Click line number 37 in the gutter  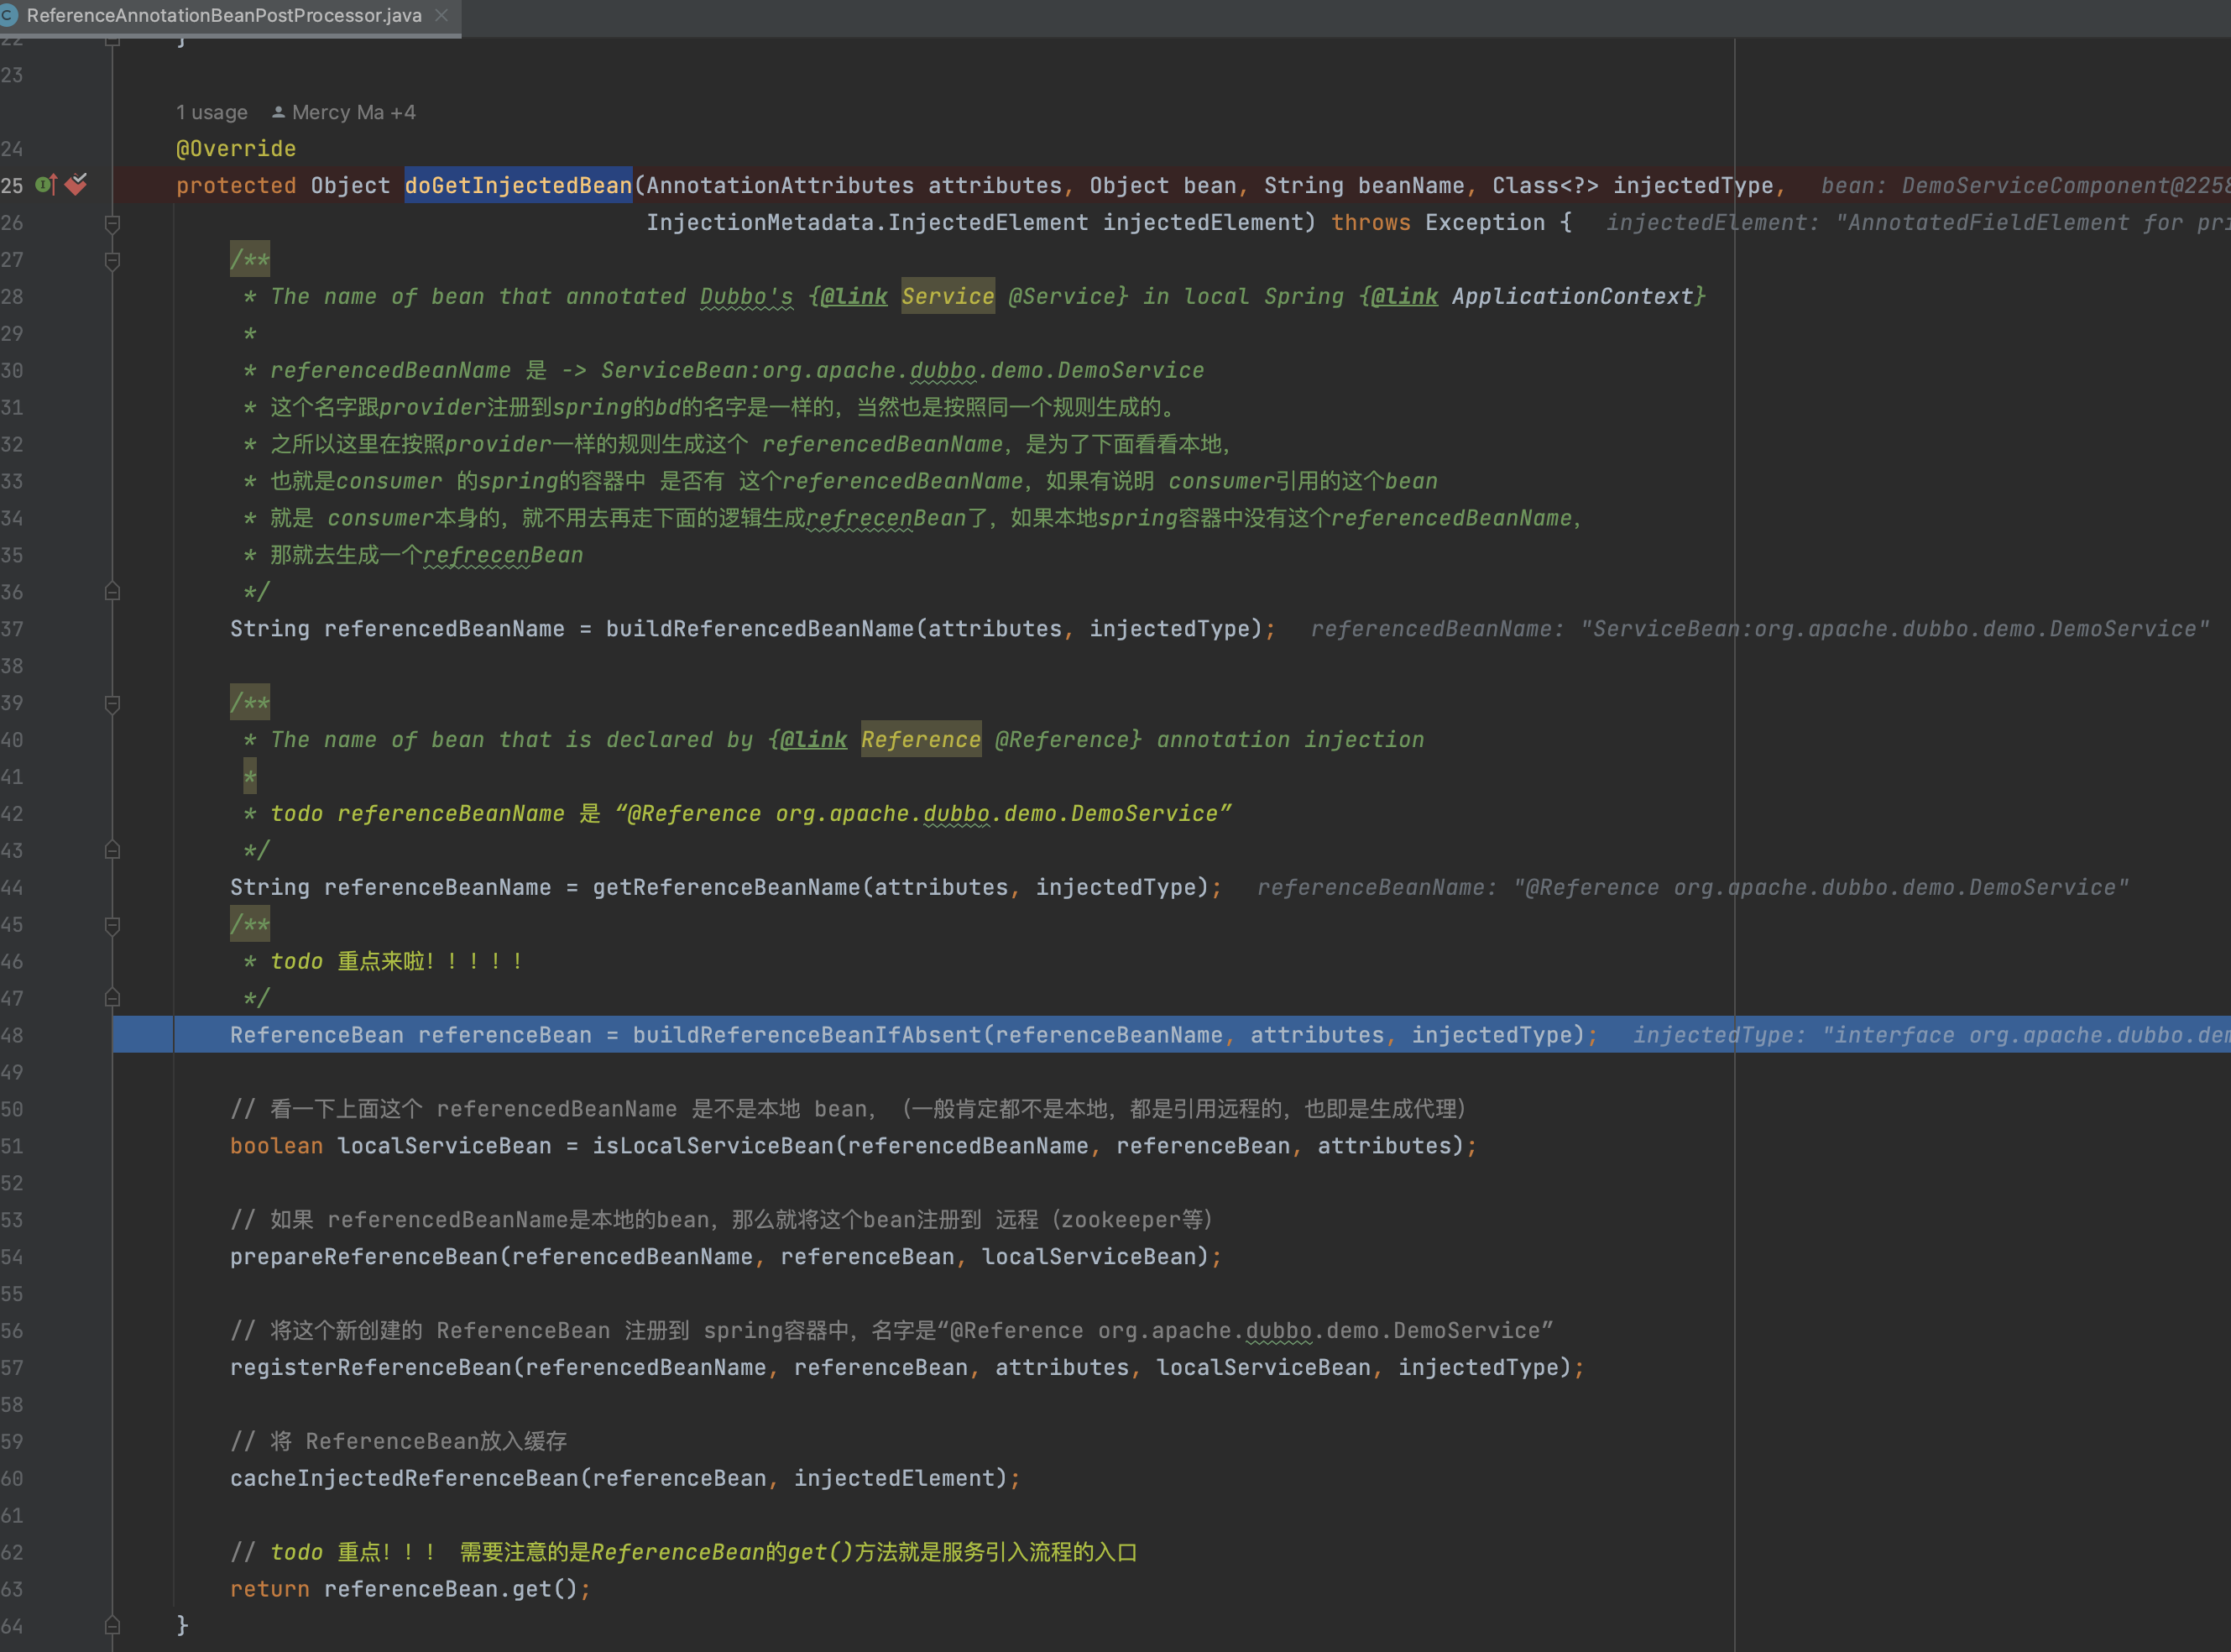[12, 629]
